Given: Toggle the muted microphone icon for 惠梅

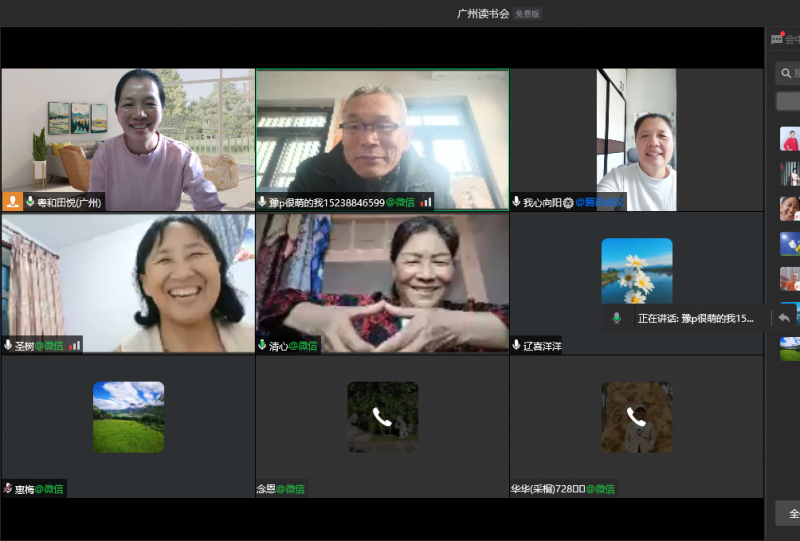Looking at the screenshot, I should [x=8, y=489].
